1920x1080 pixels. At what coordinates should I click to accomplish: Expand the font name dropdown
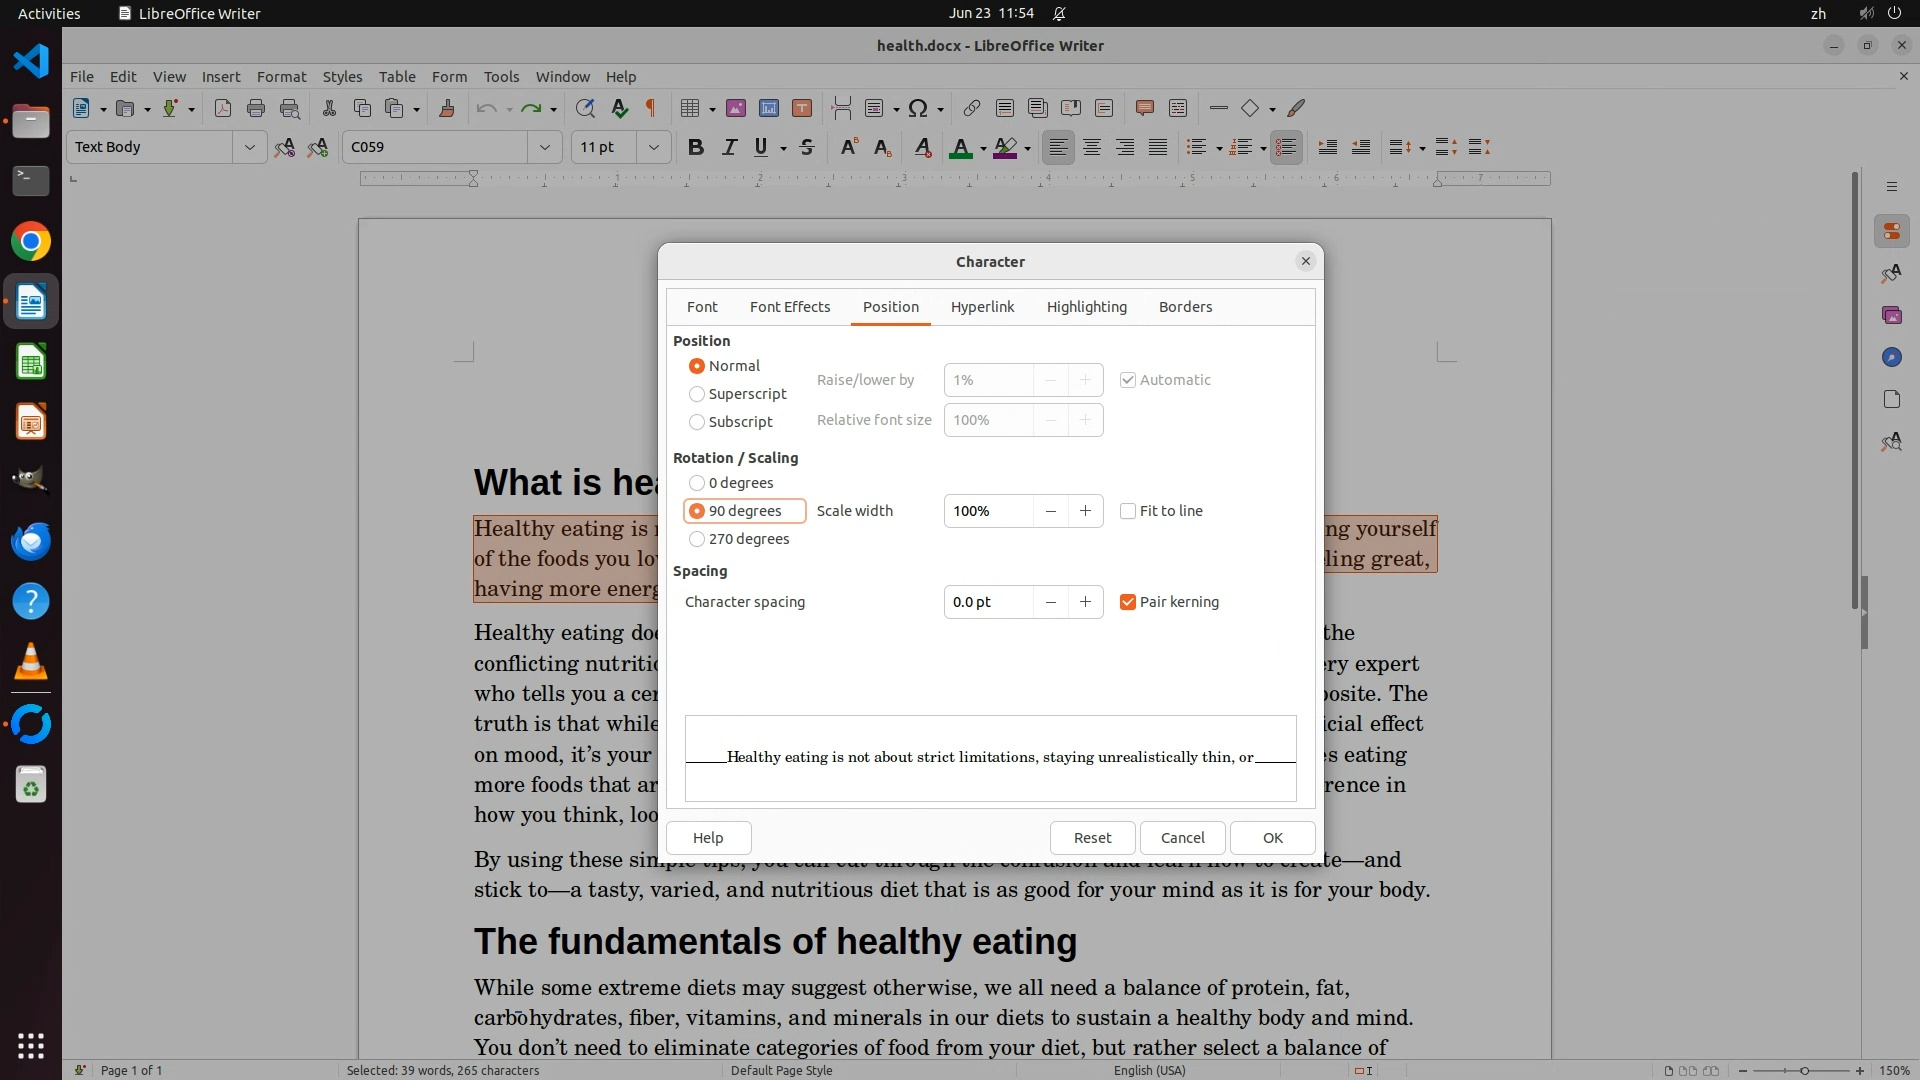[x=544, y=148]
